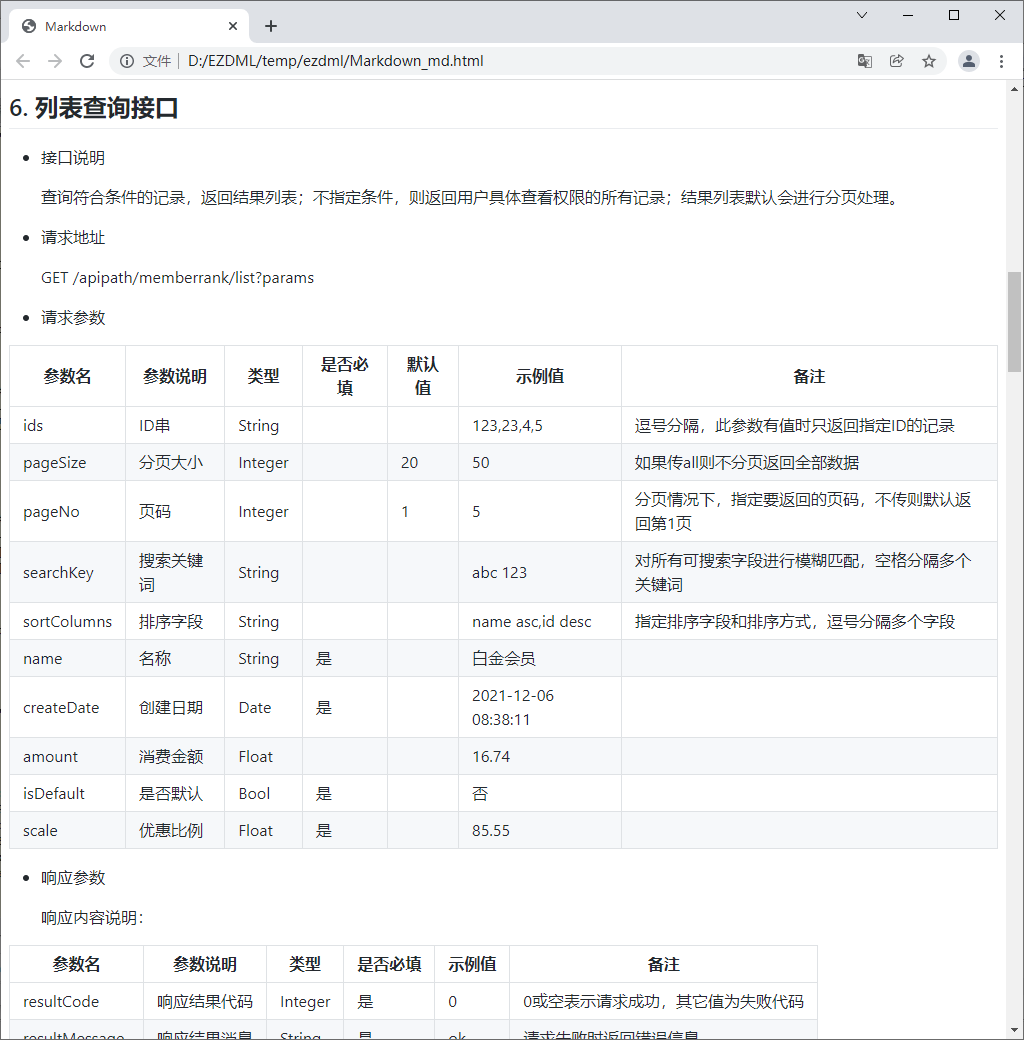Open the Chrome profile avatar

[x=968, y=61]
